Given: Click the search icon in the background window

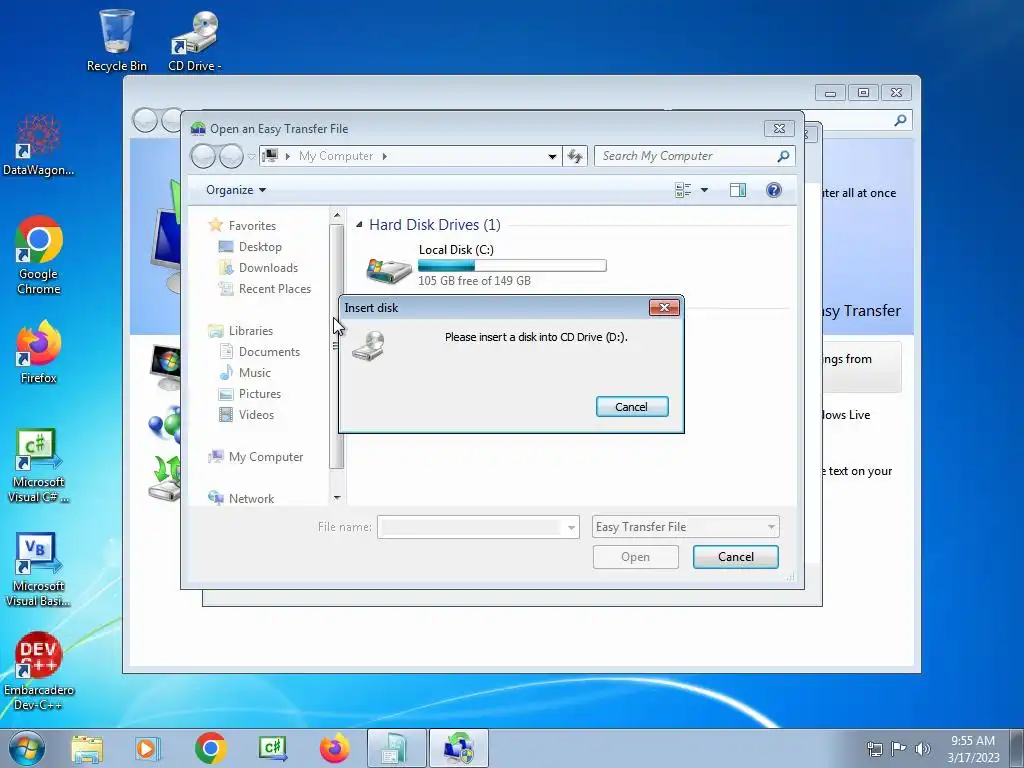Looking at the screenshot, I should pos(900,120).
